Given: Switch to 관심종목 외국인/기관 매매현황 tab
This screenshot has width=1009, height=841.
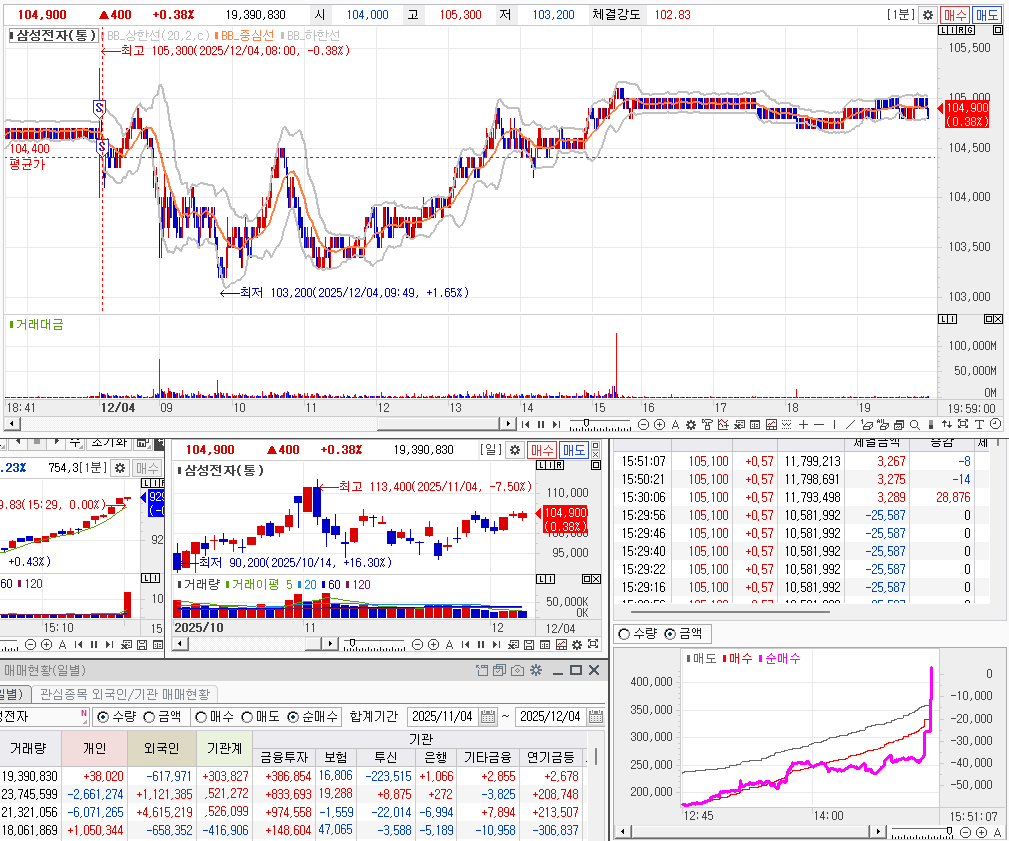Looking at the screenshot, I should (x=125, y=694).
